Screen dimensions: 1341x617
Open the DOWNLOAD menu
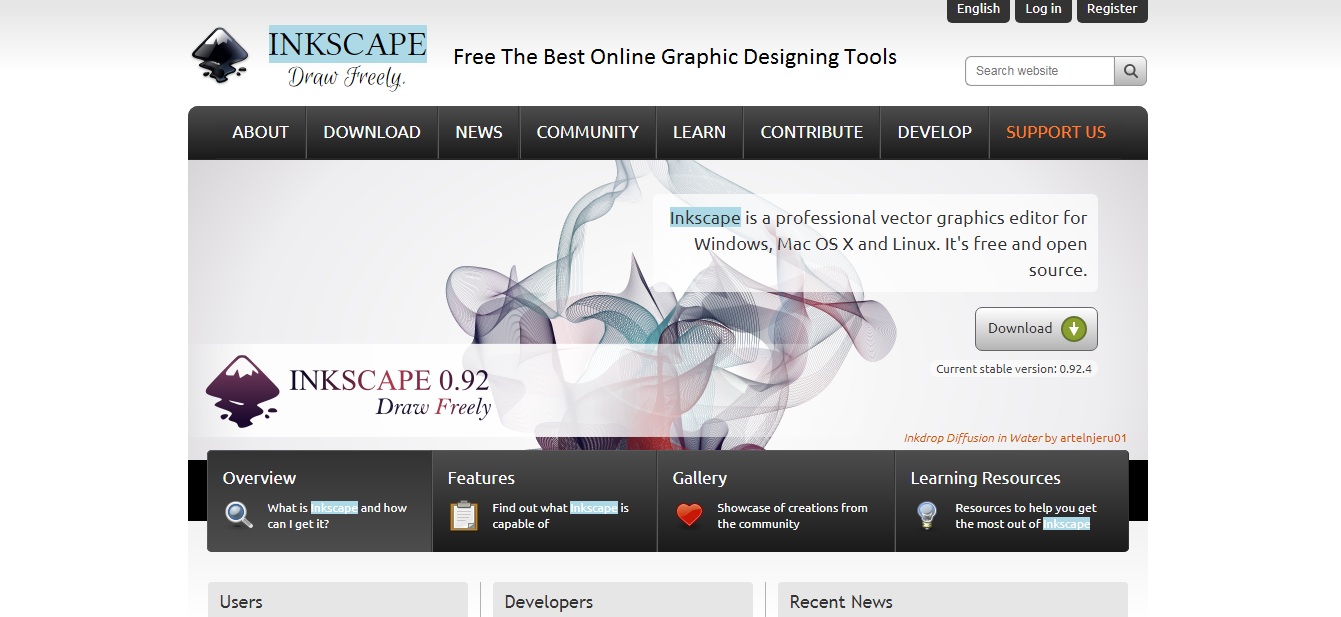(x=371, y=131)
